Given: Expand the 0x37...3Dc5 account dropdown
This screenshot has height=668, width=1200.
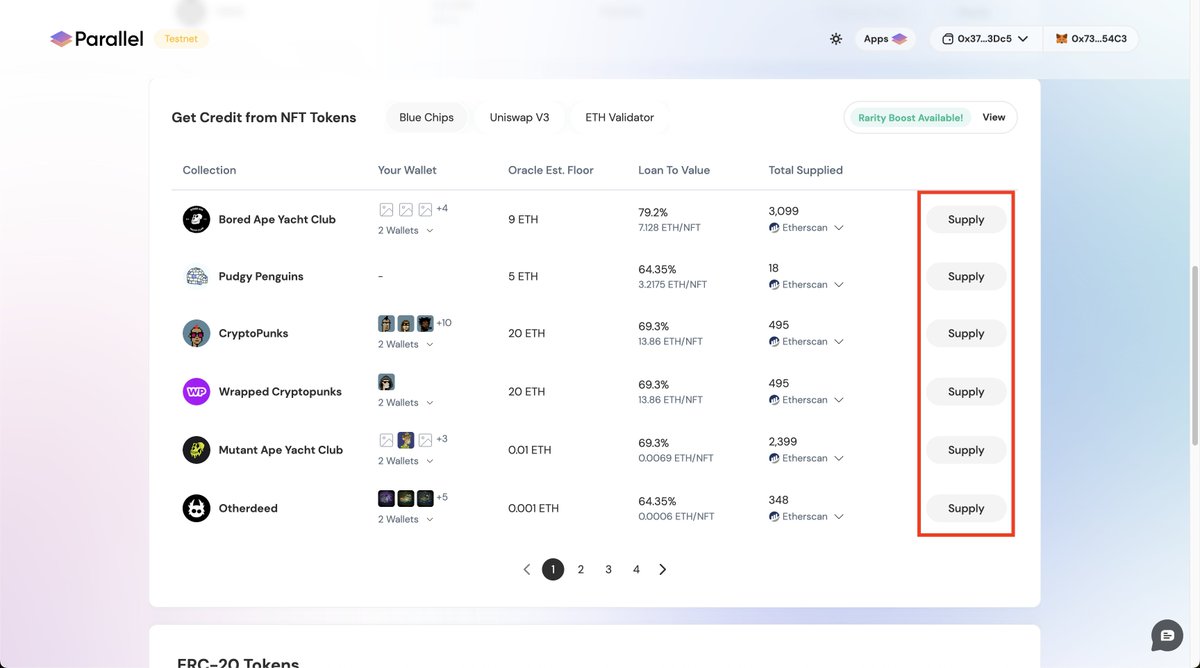Looking at the screenshot, I should [x=986, y=39].
